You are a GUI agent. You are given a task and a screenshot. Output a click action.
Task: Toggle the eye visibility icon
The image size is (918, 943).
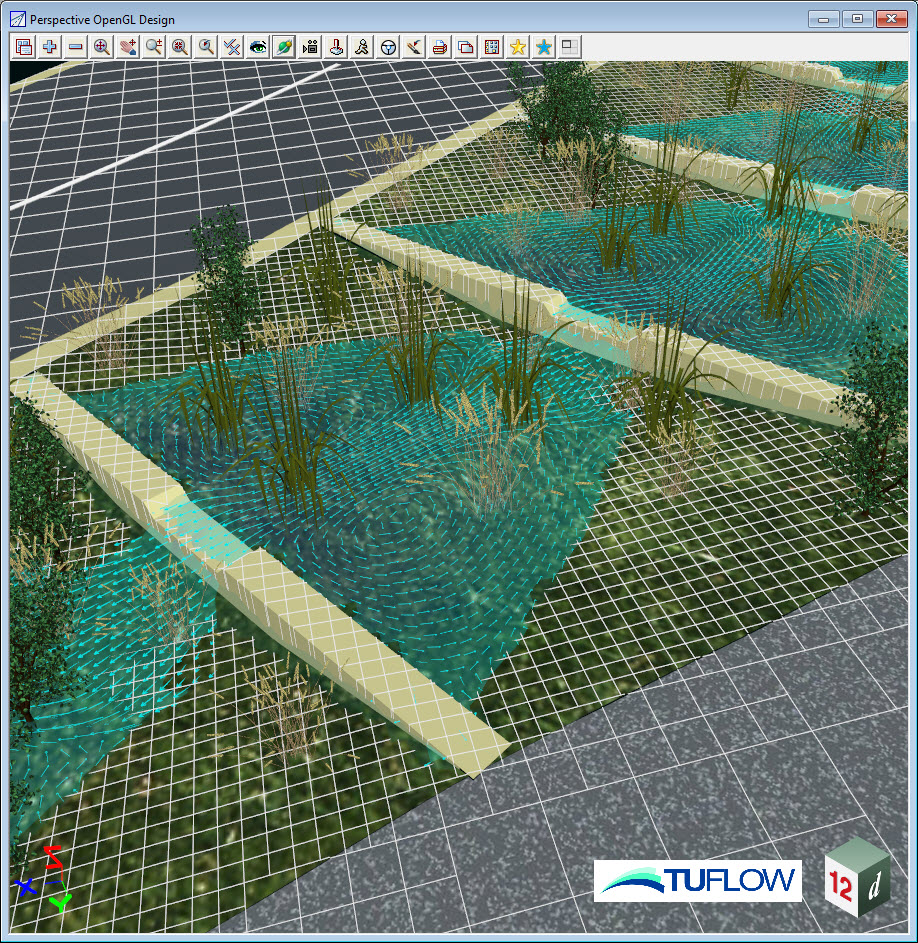click(x=257, y=47)
